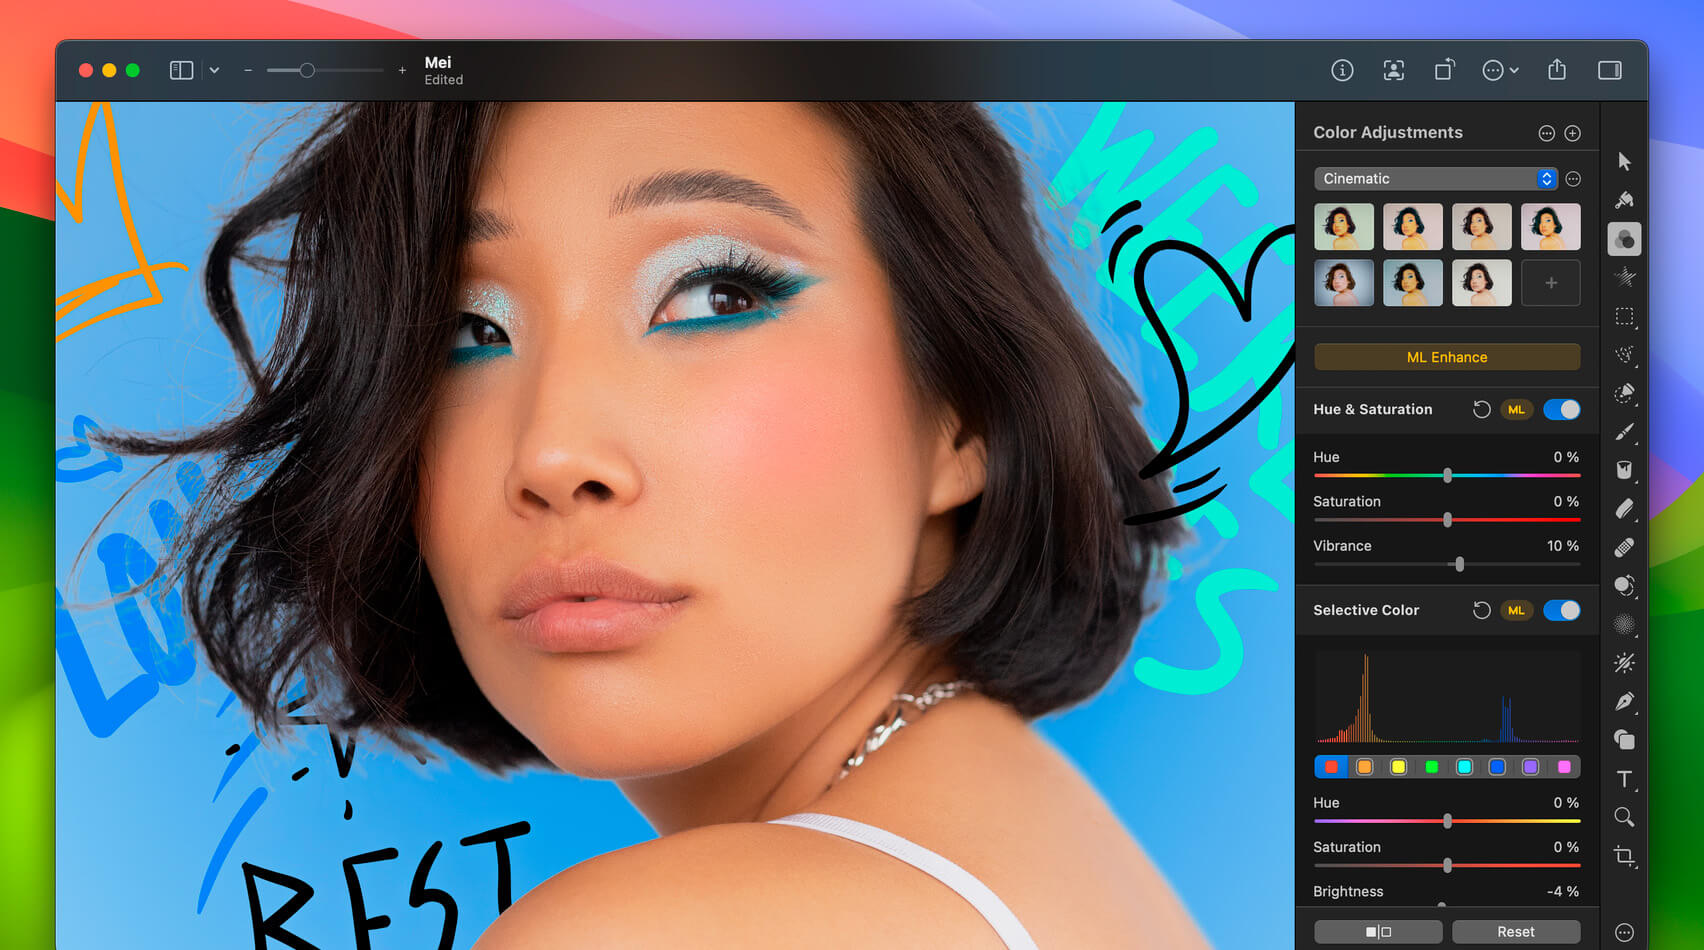Select the orange Selective Color swatch
The image size is (1704, 950).
pyautogui.click(x=1364, y=767)
